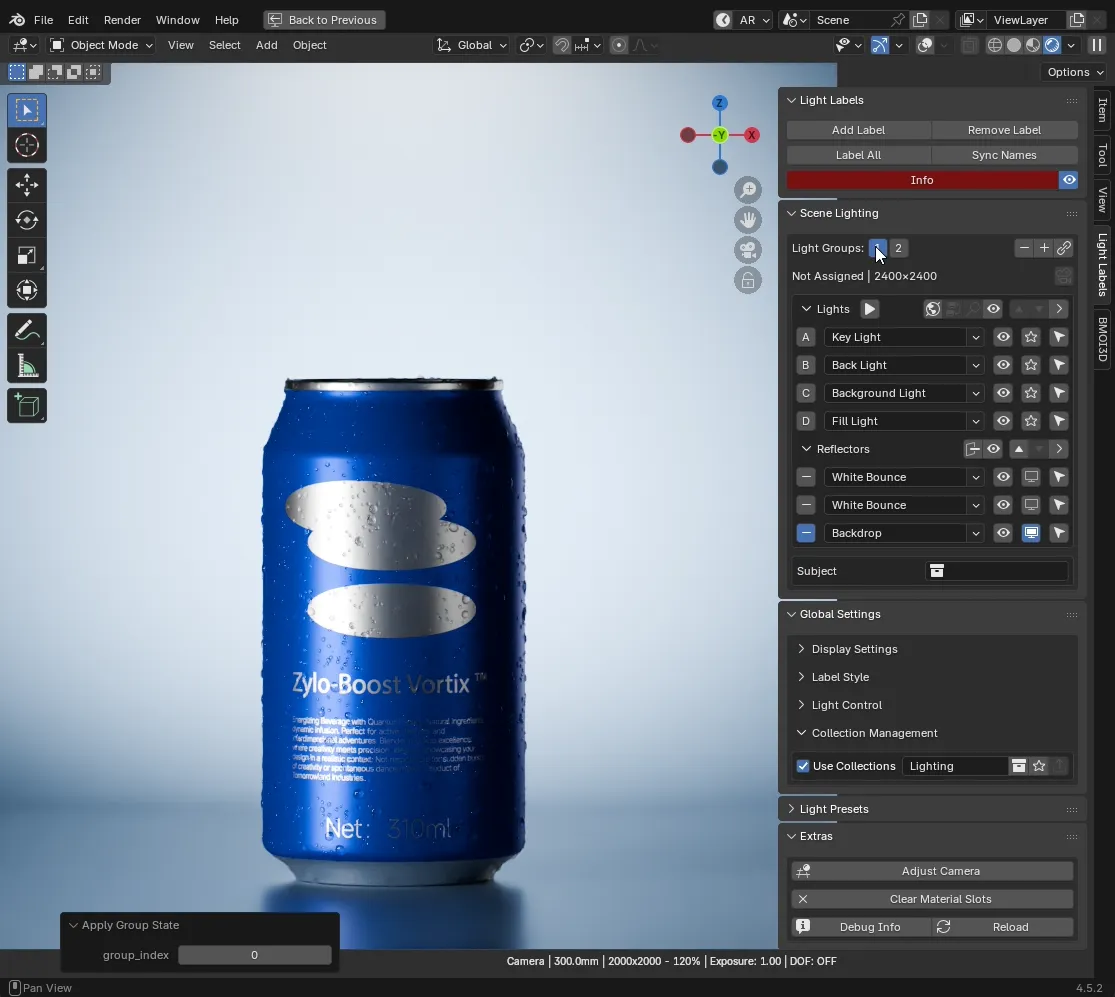Toggle the snapping magnet button
The height and width of the screenshot is (997, 1115).
click(562, 45)
